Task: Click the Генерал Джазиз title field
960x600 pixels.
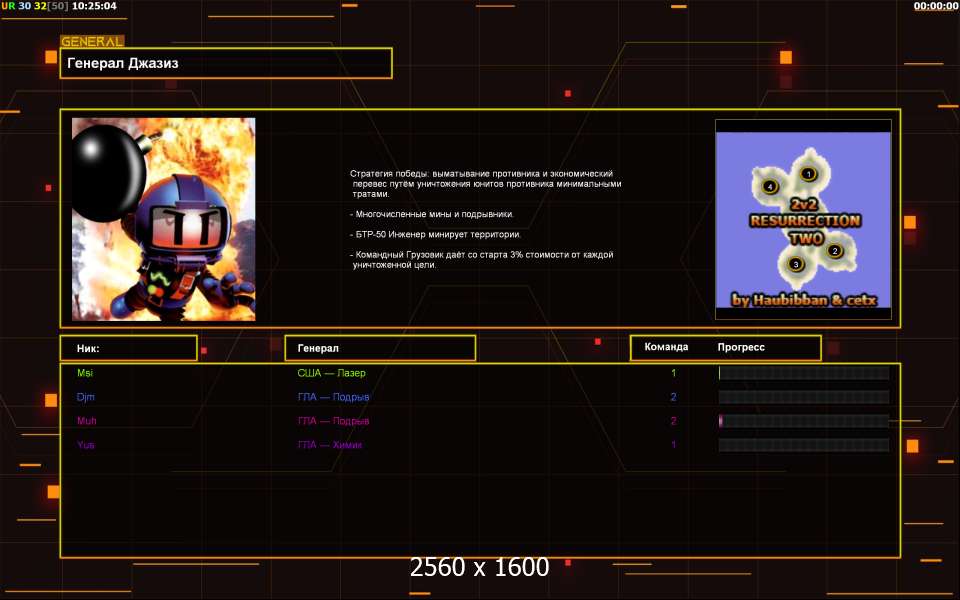Action: point(226,63)
